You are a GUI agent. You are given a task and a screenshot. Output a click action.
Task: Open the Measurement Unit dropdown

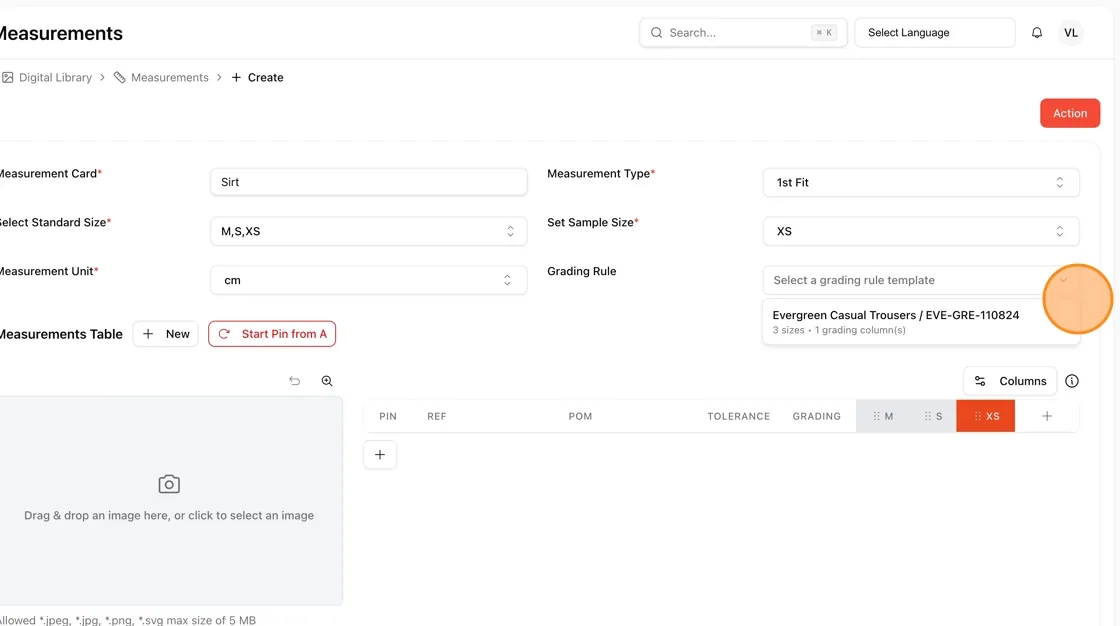coord(369,280)
